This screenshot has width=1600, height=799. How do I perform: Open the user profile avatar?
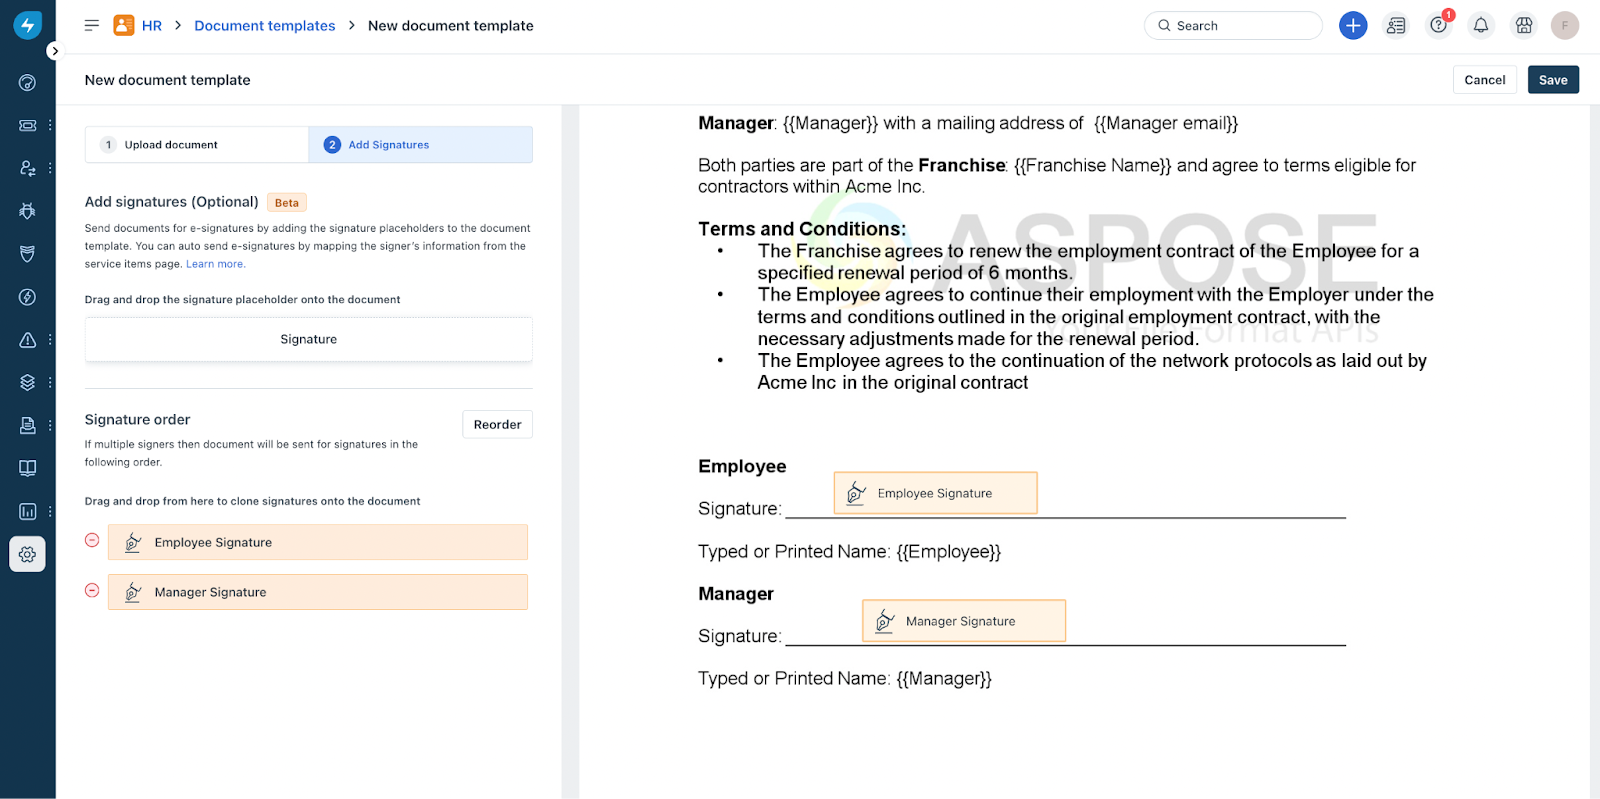pos(1565,26)
